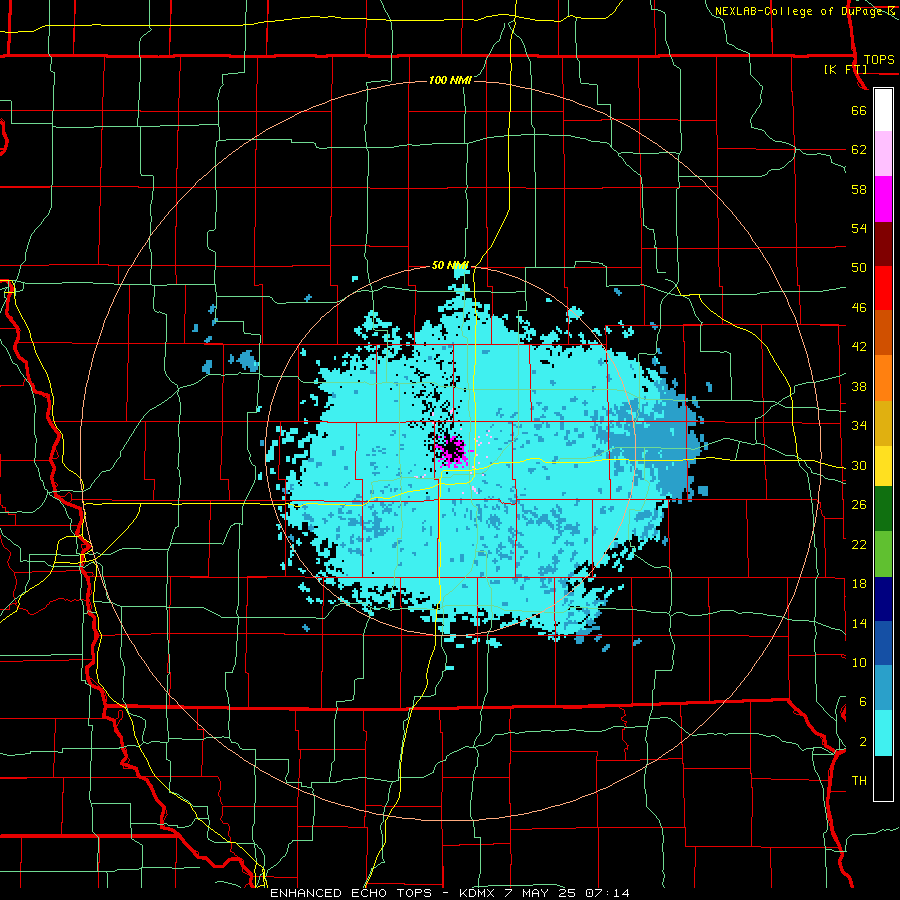Click the TH threshold label
The width and height of the screenshot is (900, 900).
pos(859,781)
